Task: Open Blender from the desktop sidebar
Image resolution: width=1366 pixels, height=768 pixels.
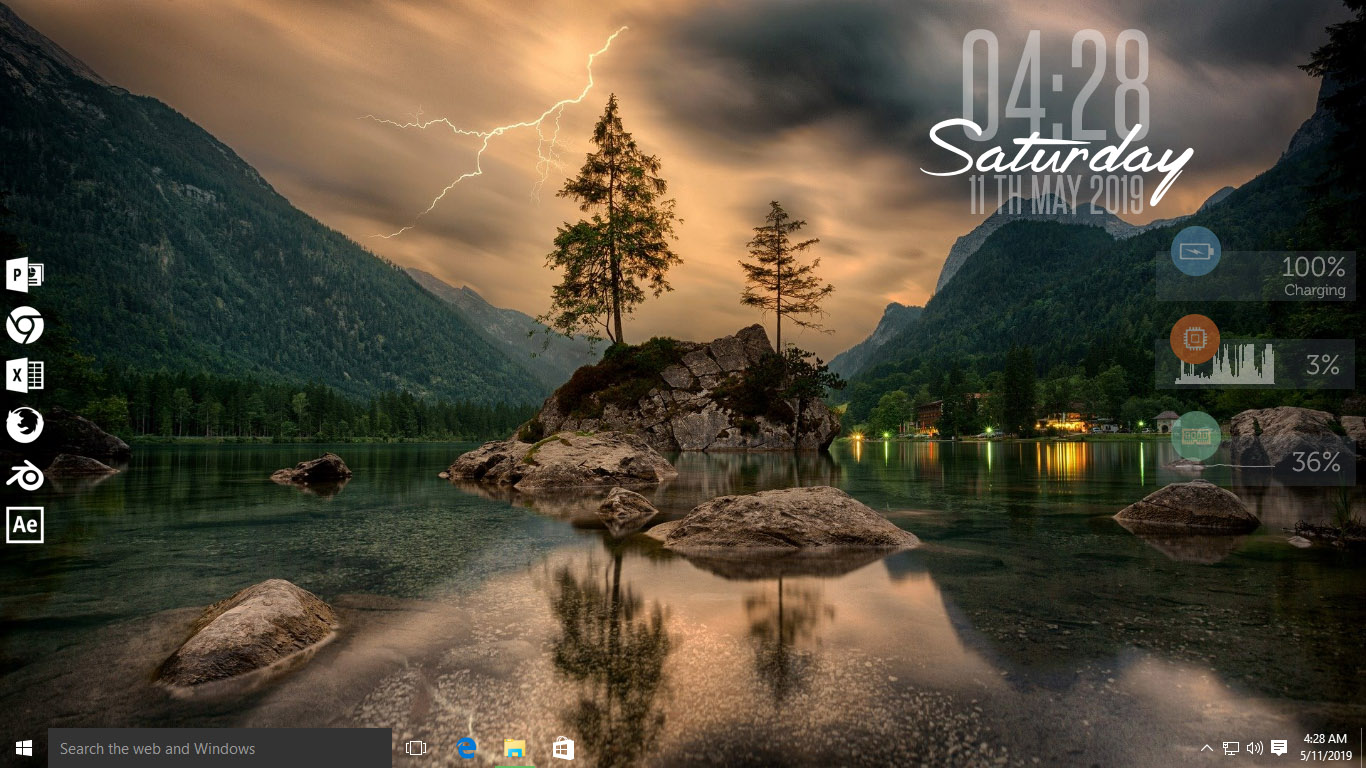Action: [x=25, y=475]
